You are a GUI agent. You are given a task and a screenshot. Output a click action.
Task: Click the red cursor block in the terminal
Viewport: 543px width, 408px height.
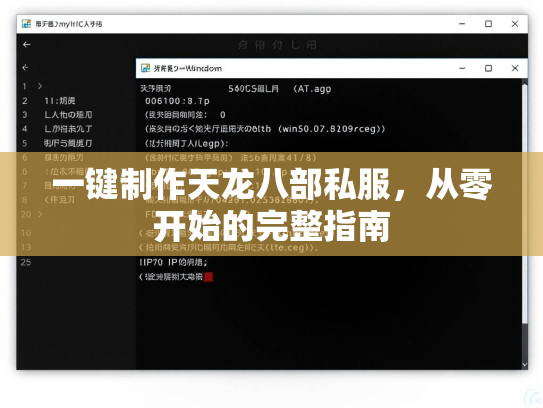208,277
